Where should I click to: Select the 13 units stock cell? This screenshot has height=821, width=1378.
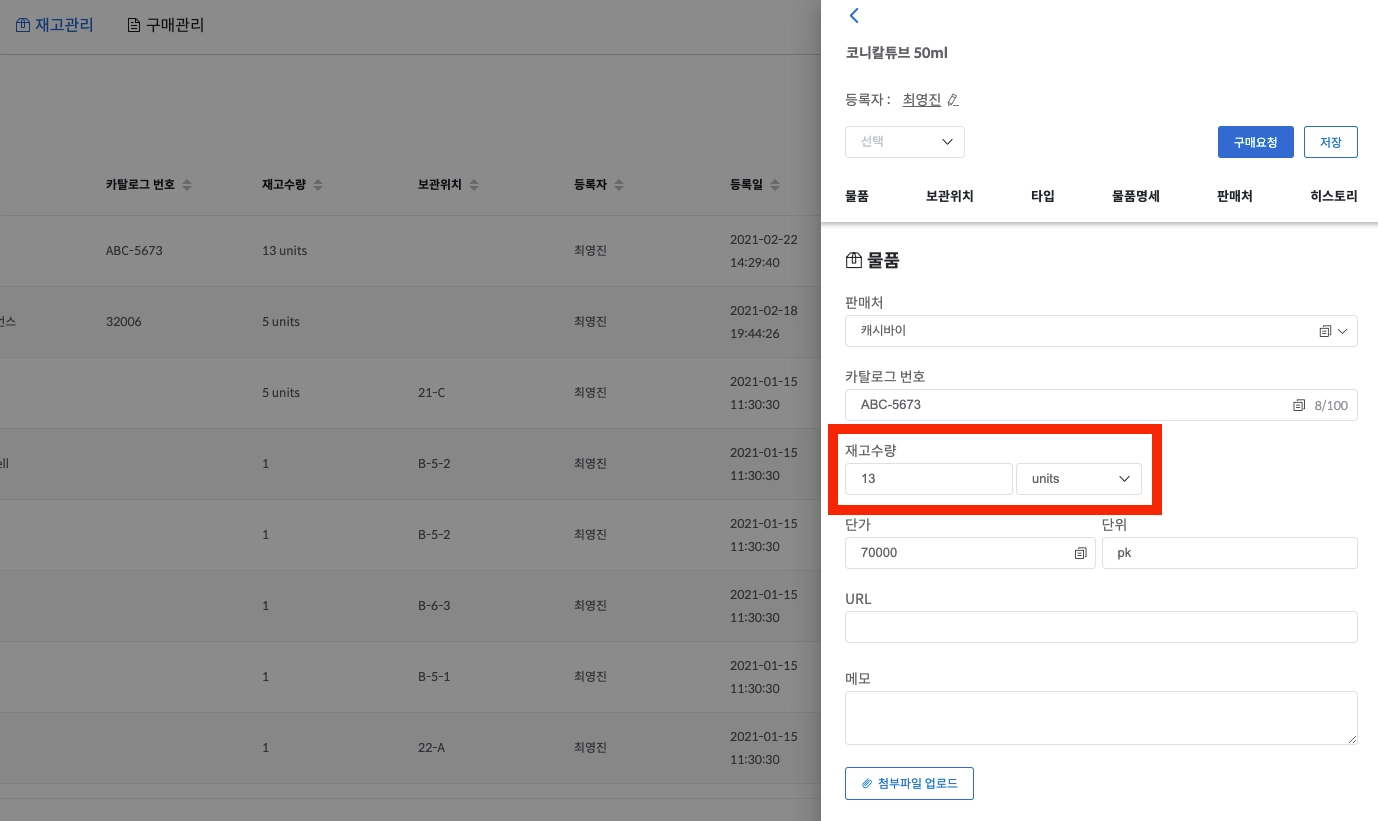coord(284,251)
